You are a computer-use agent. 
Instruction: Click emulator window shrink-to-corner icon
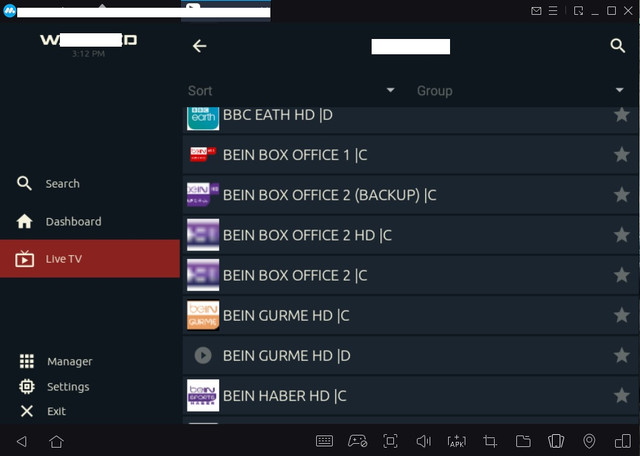pos(578,11)
